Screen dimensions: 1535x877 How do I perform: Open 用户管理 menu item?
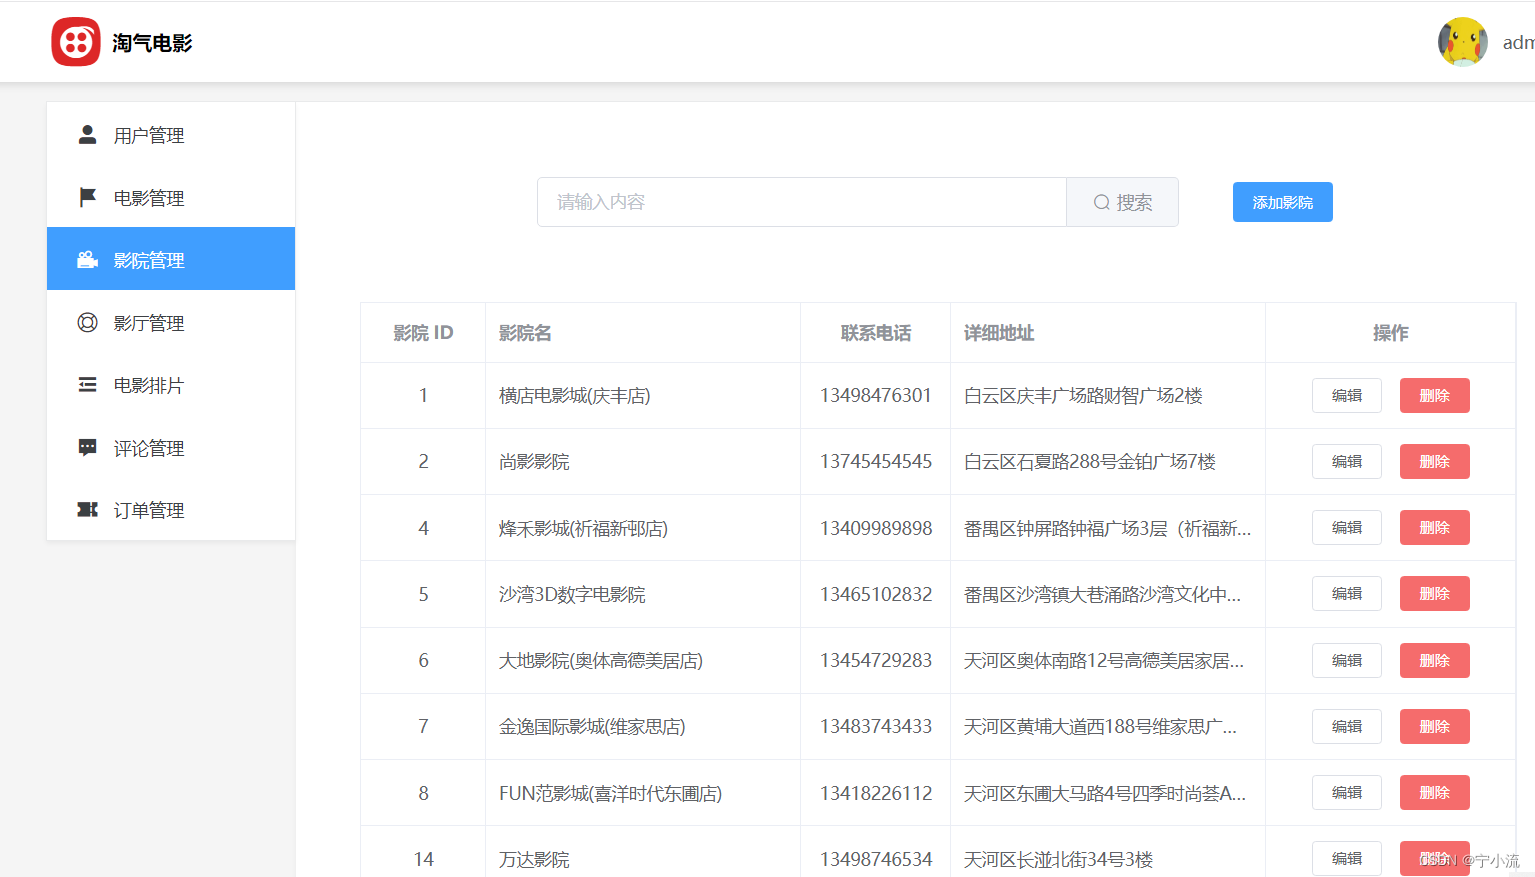pyautogui.click(x=171, y=135)
